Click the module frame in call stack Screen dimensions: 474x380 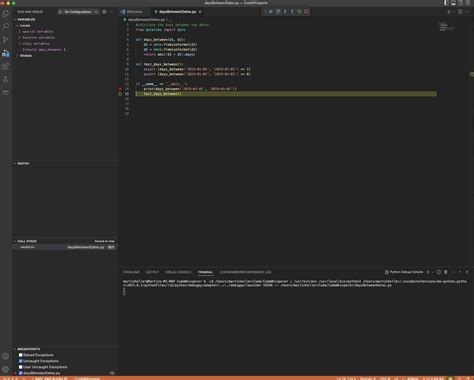click(x=65, y=247)
